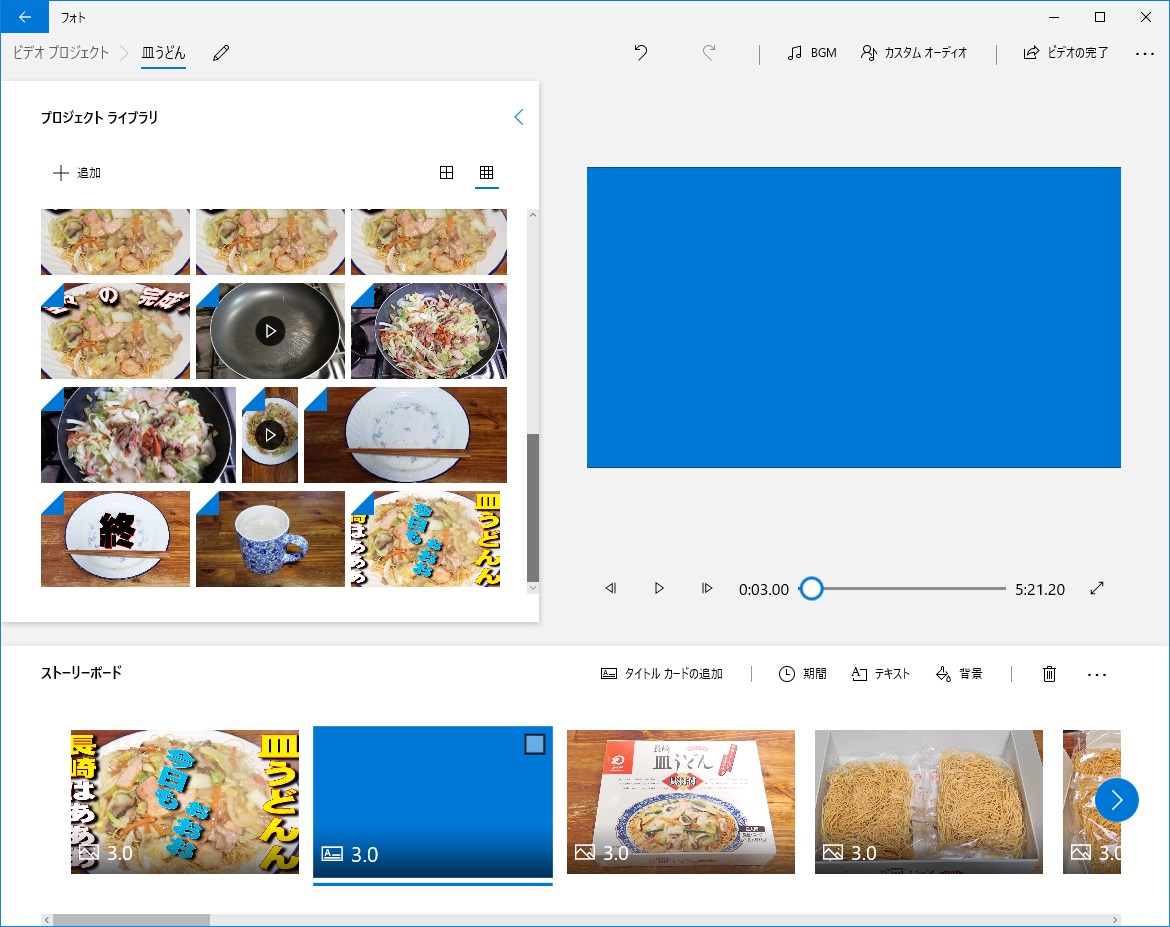Click the back arrow in title bar

pos(25,17)
